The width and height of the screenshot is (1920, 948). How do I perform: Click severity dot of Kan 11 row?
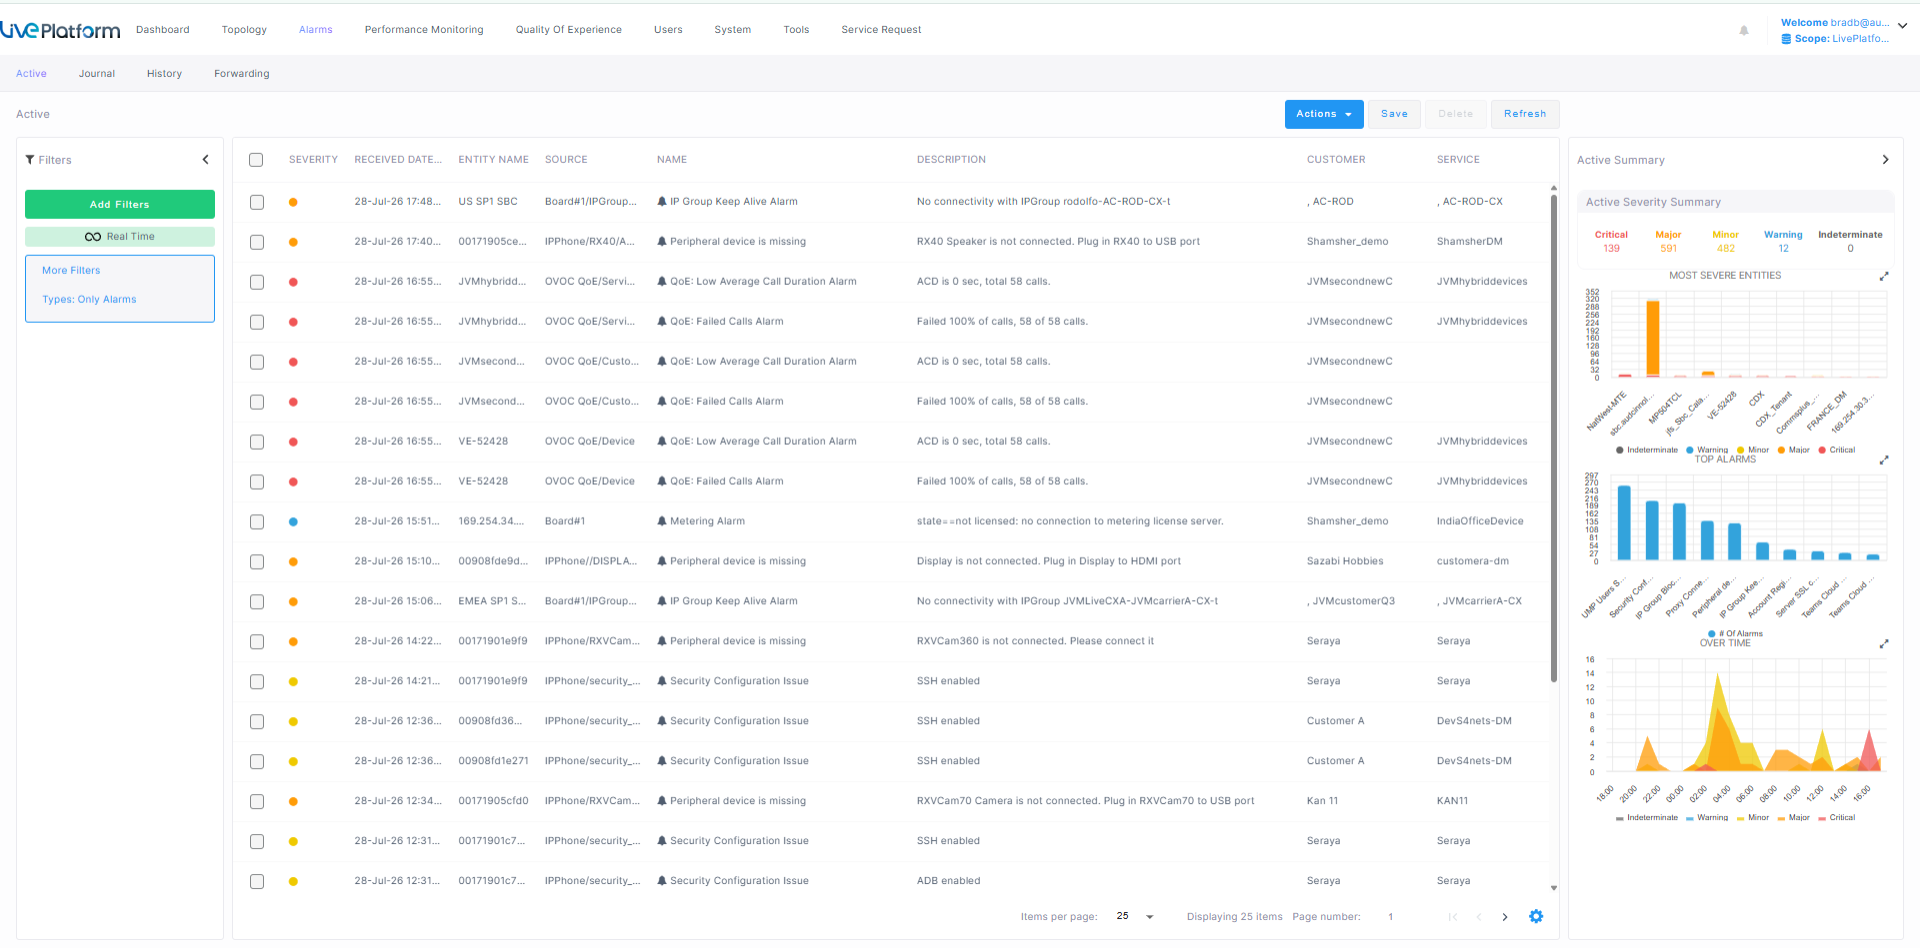[293, 802]
